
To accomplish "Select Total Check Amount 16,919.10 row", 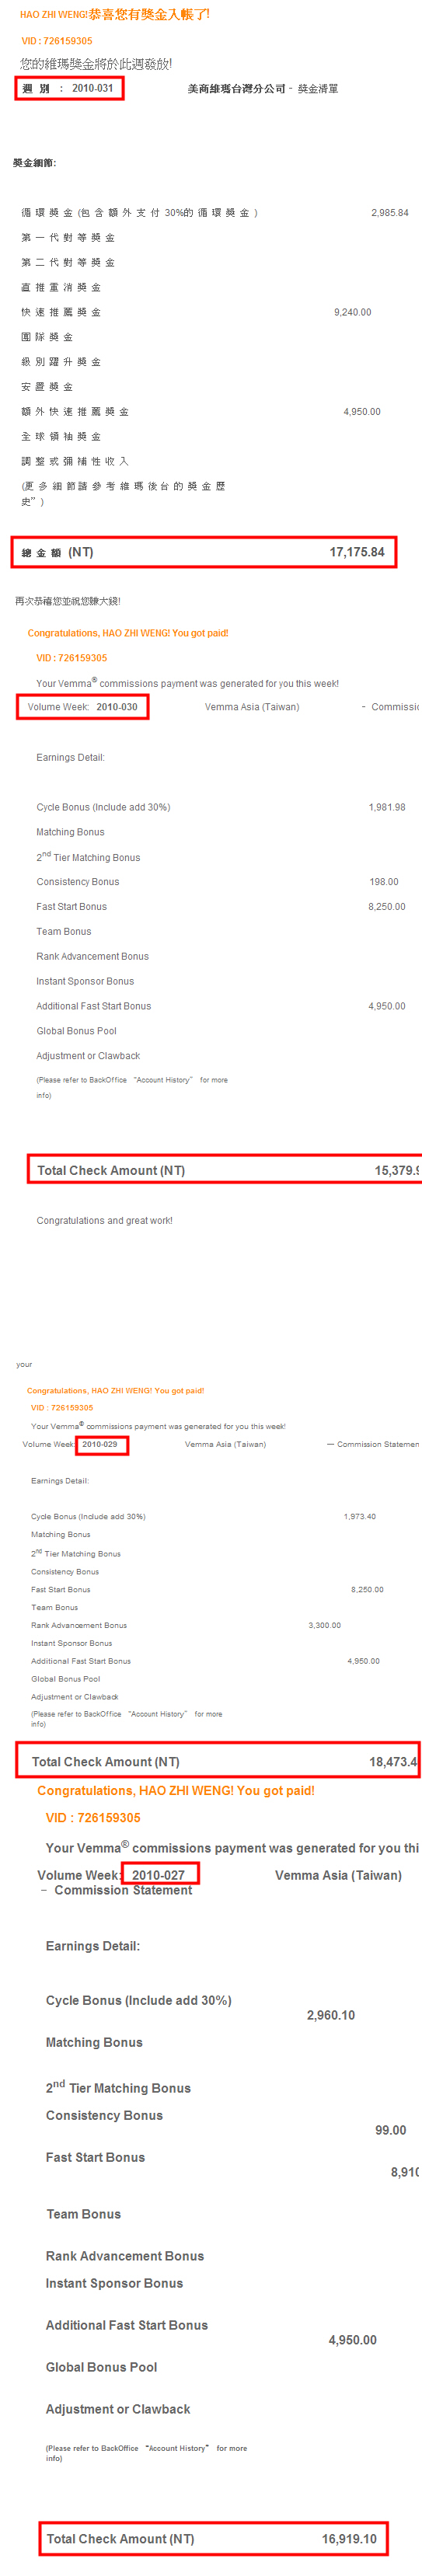I will (213, 2538).
